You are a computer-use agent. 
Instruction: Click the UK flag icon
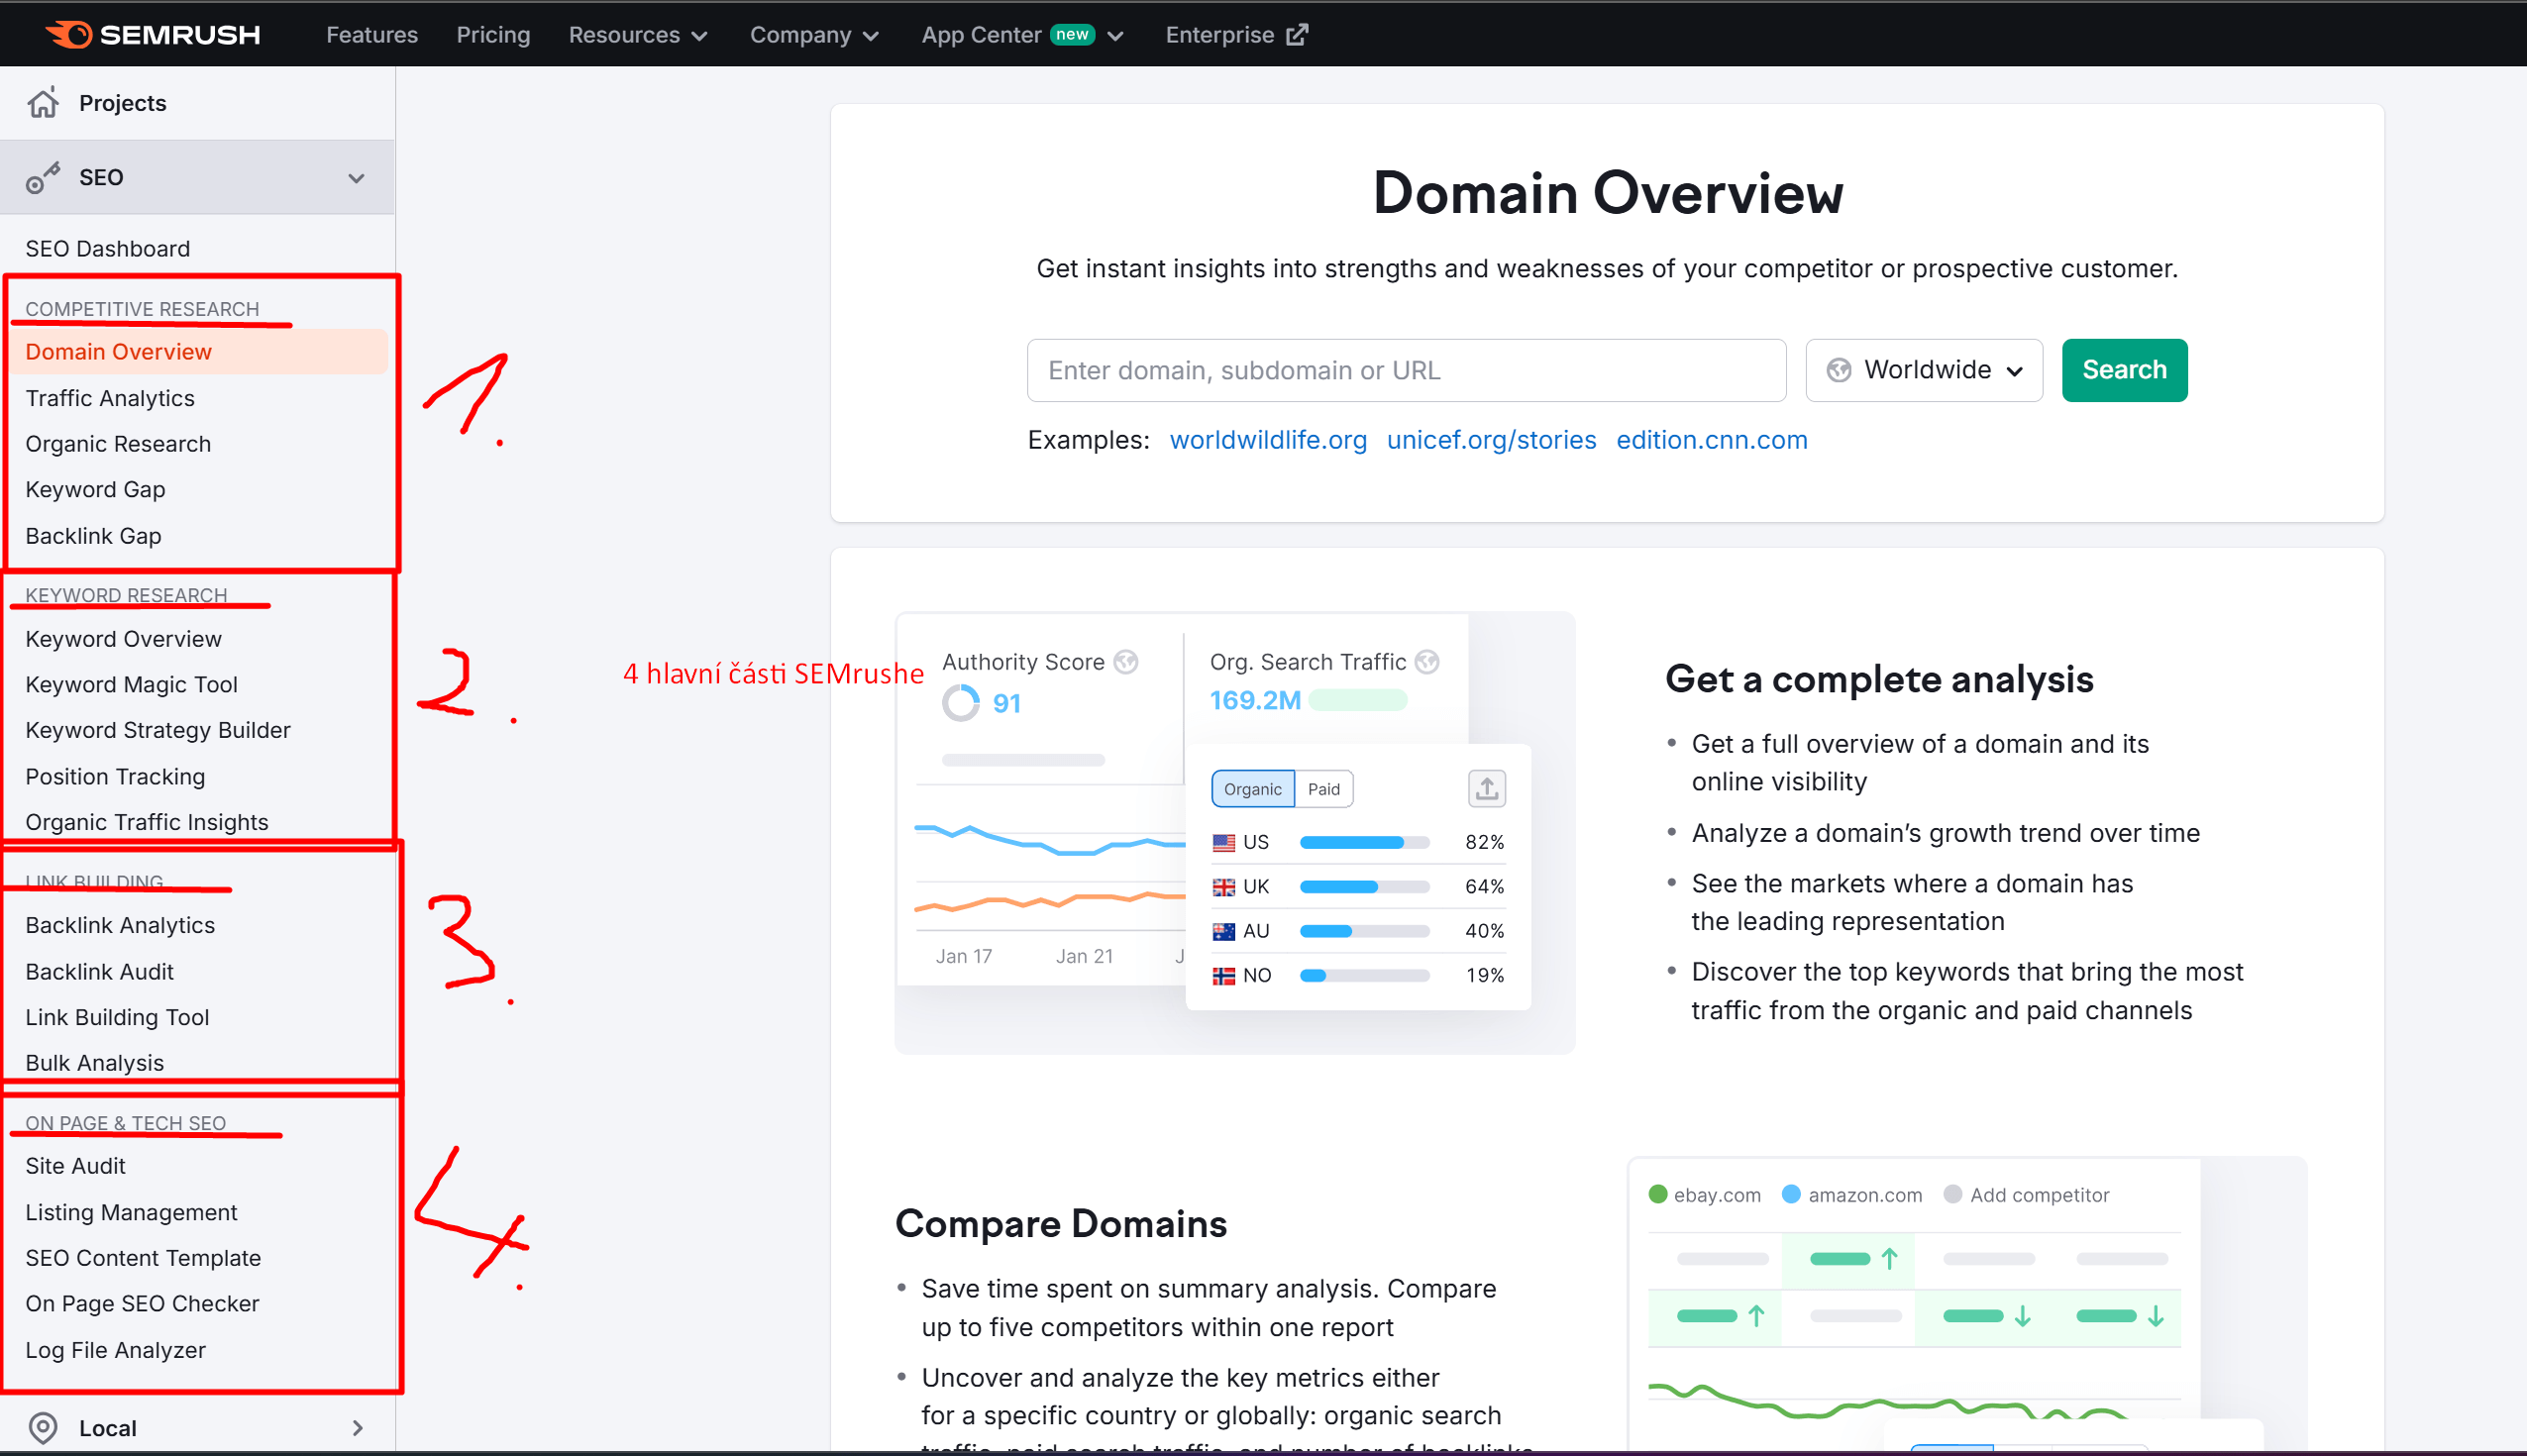[1224, 887]
